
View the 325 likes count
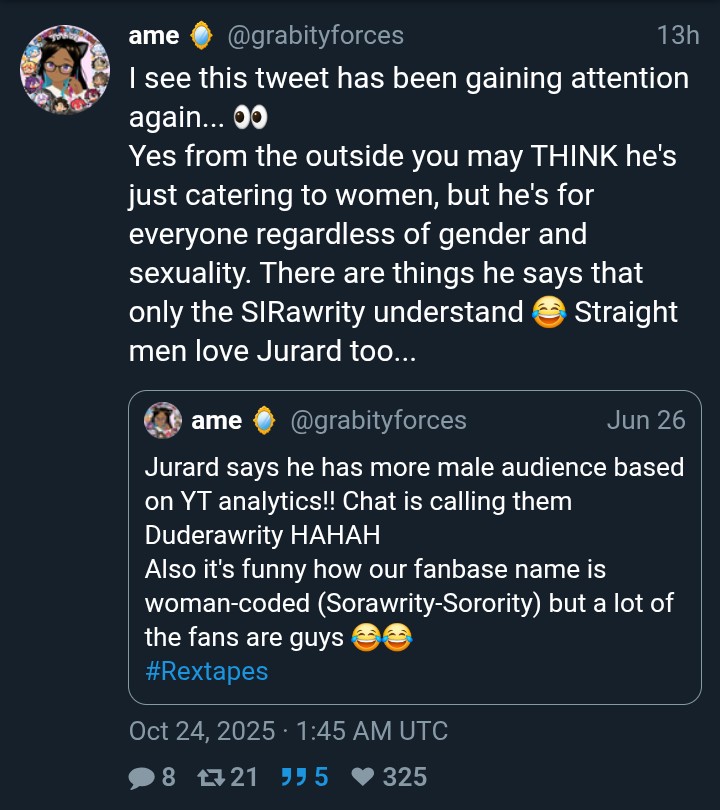coord(404,777)
